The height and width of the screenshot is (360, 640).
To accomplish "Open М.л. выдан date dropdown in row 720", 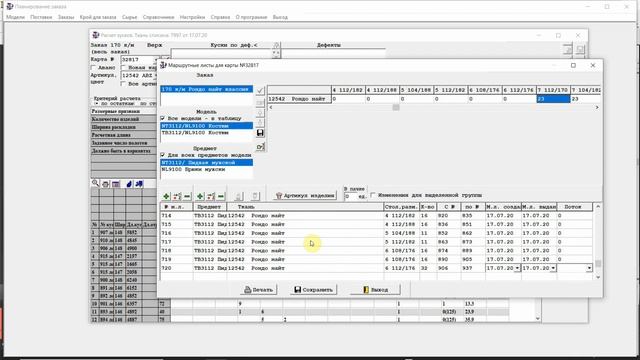I will pos(553,268).
